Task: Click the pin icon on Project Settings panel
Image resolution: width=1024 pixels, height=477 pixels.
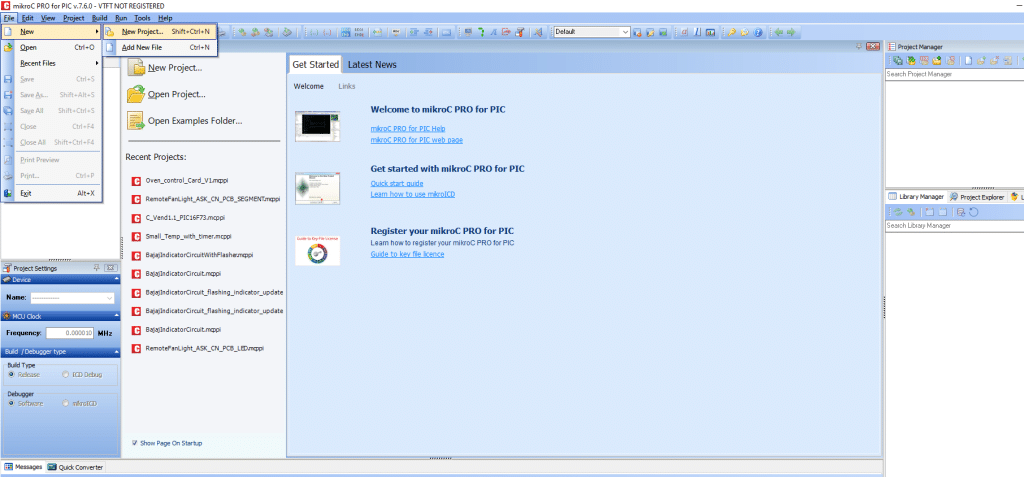Action: click(97, 268)
